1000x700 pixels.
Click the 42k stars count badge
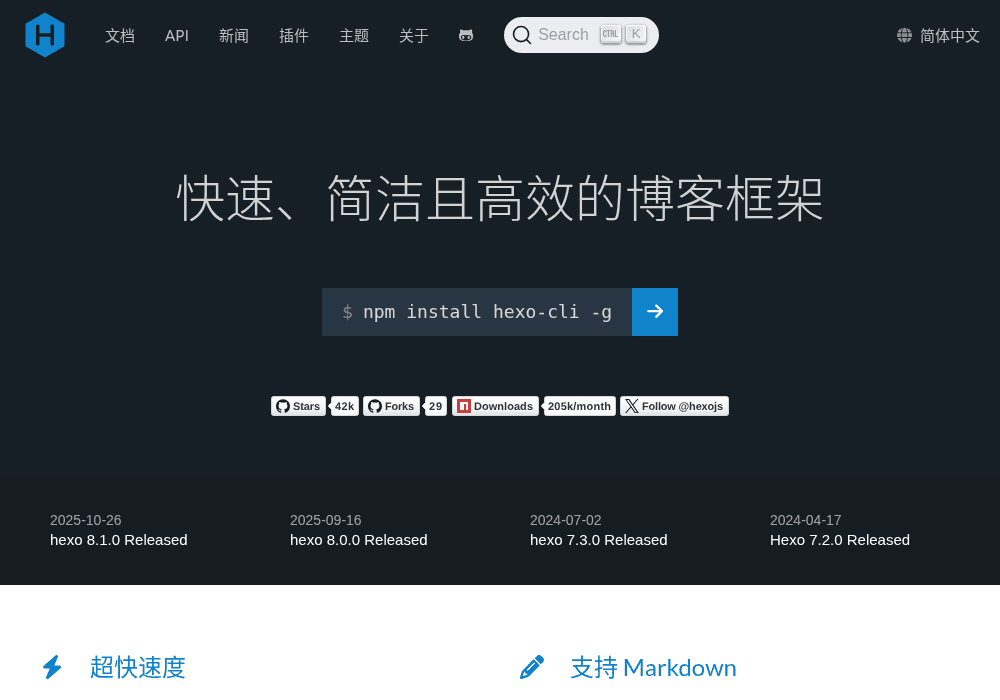coord(344,406)
